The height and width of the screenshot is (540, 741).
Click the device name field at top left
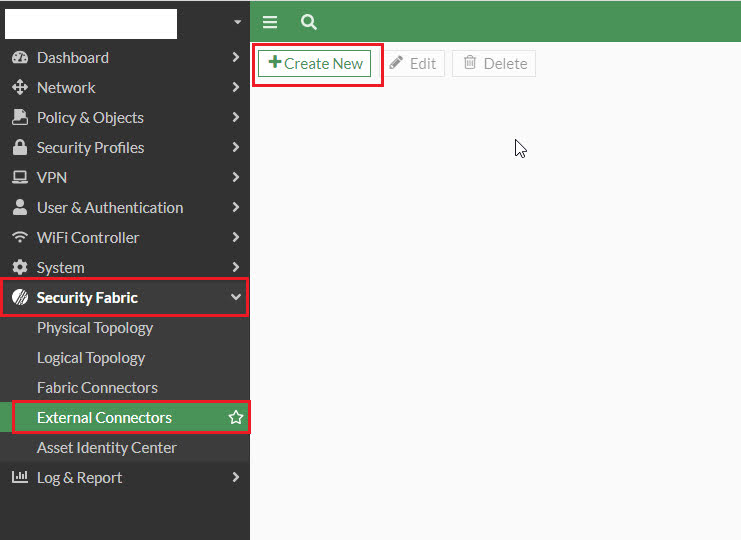tap(91, 24)
